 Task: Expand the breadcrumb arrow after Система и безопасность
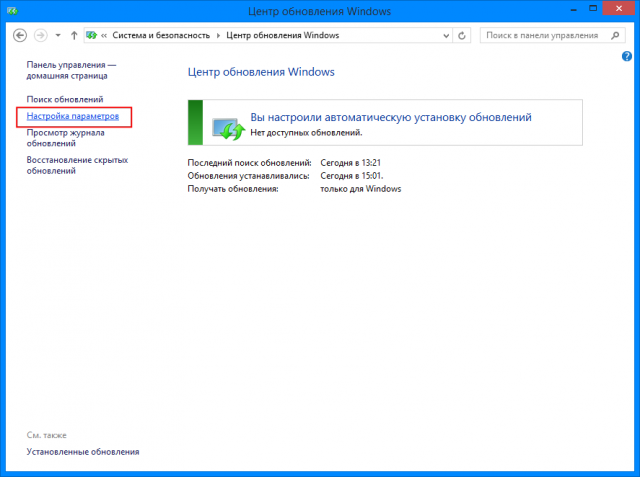click(x=218, y=35)
